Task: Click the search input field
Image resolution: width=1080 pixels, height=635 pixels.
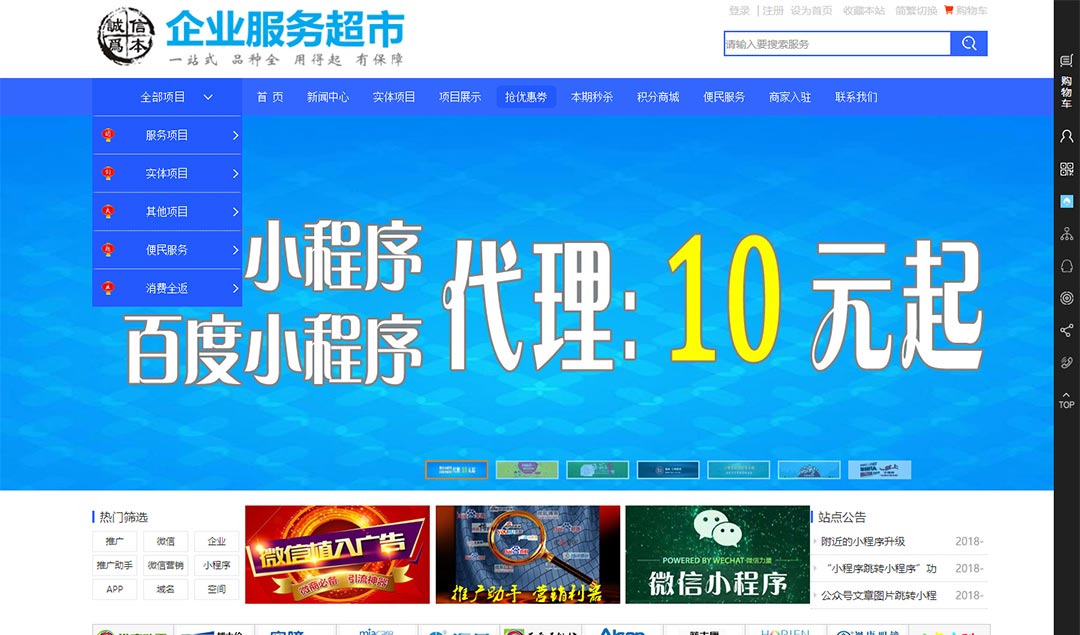Action: pyautogui.click(x=836, y=44)
